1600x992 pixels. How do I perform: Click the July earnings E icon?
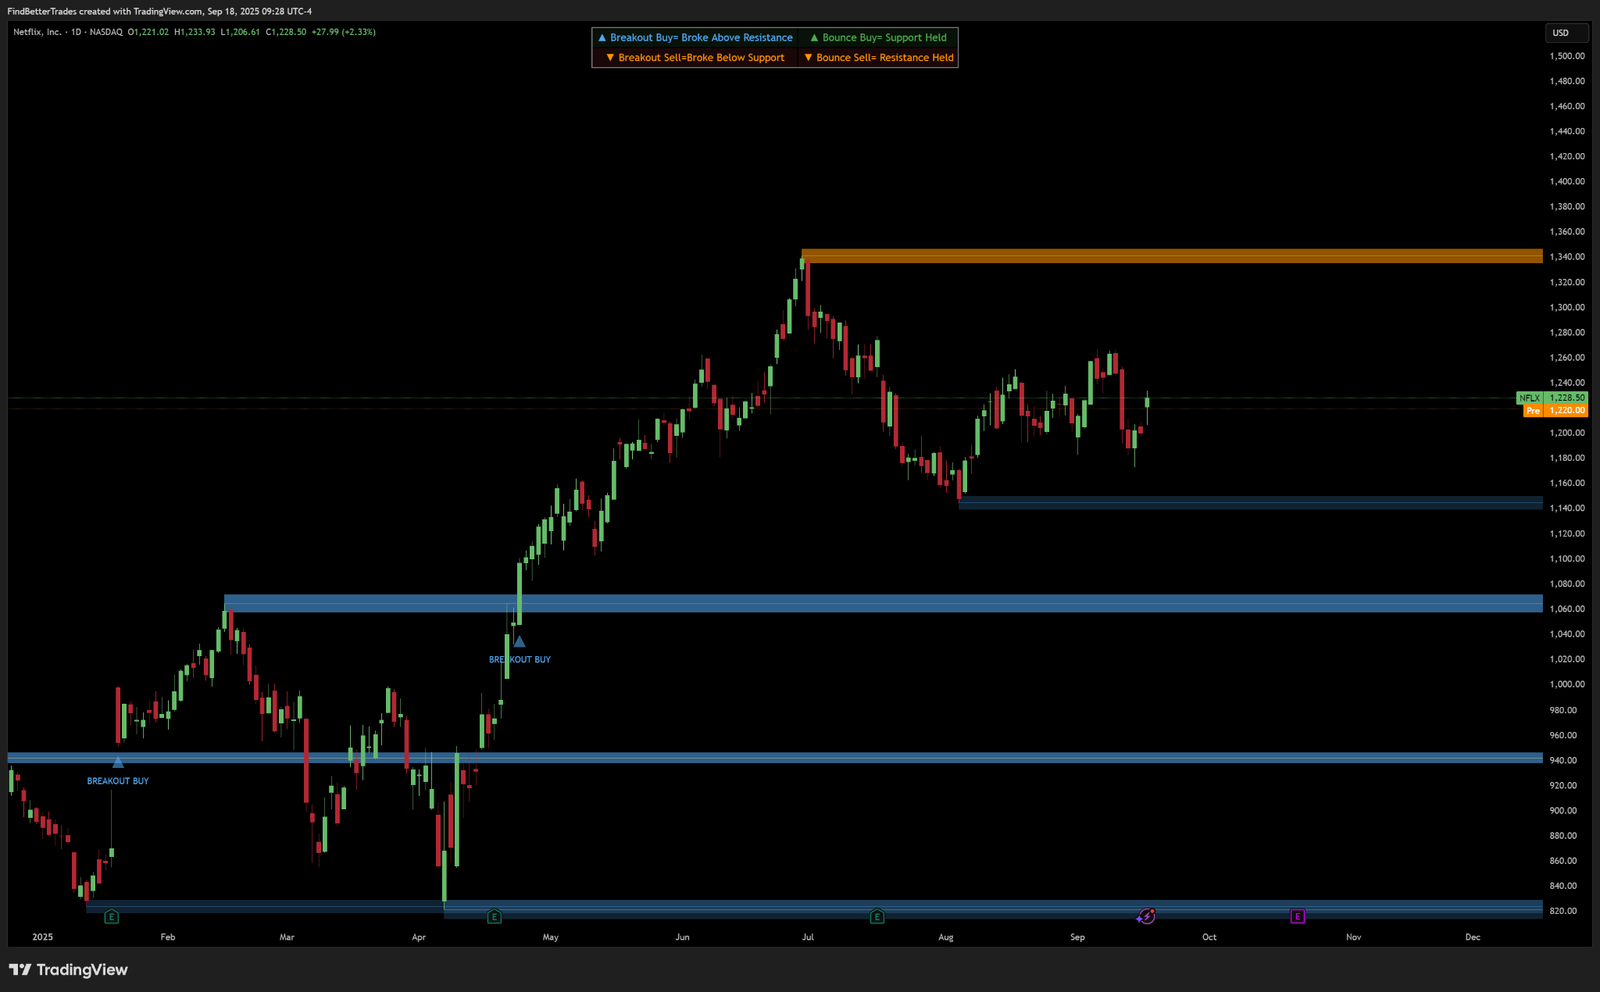877,916
